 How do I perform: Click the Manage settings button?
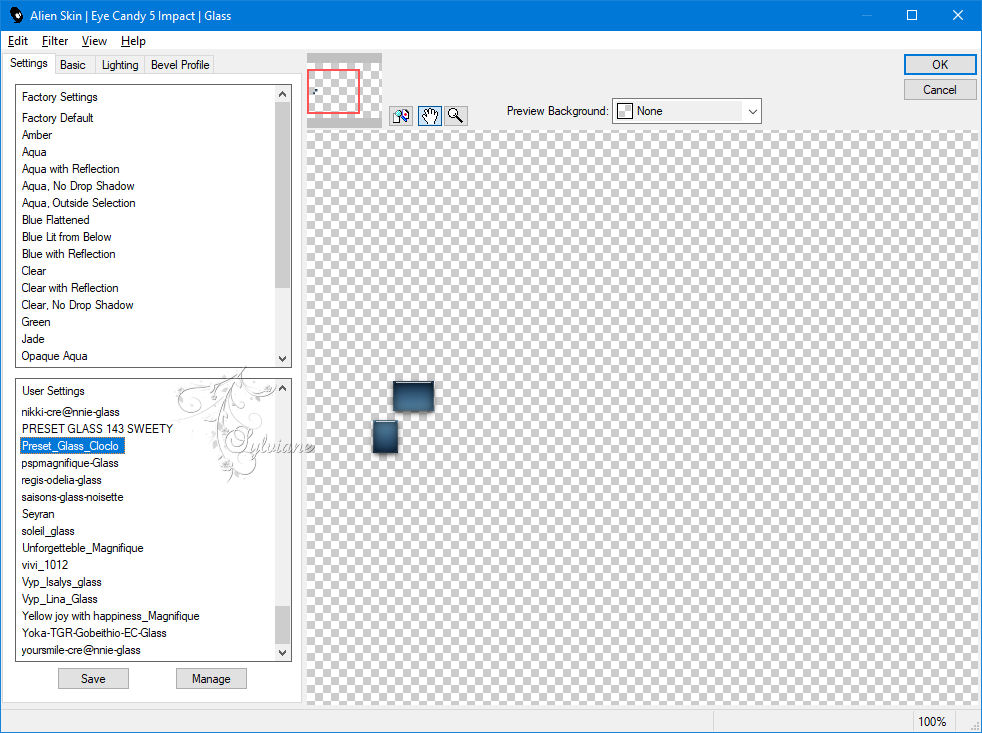tap(211, 678)
